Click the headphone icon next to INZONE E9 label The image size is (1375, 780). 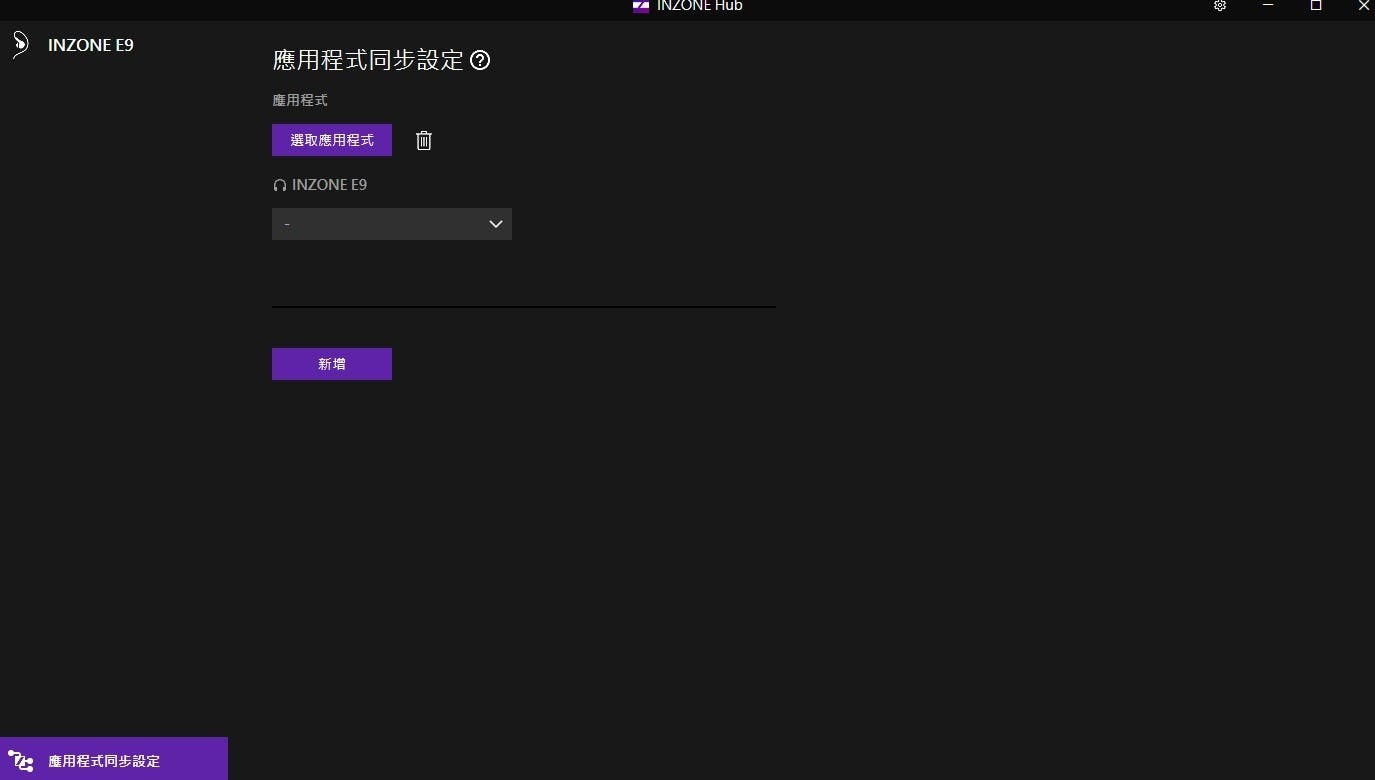click(x=280, y=185)
